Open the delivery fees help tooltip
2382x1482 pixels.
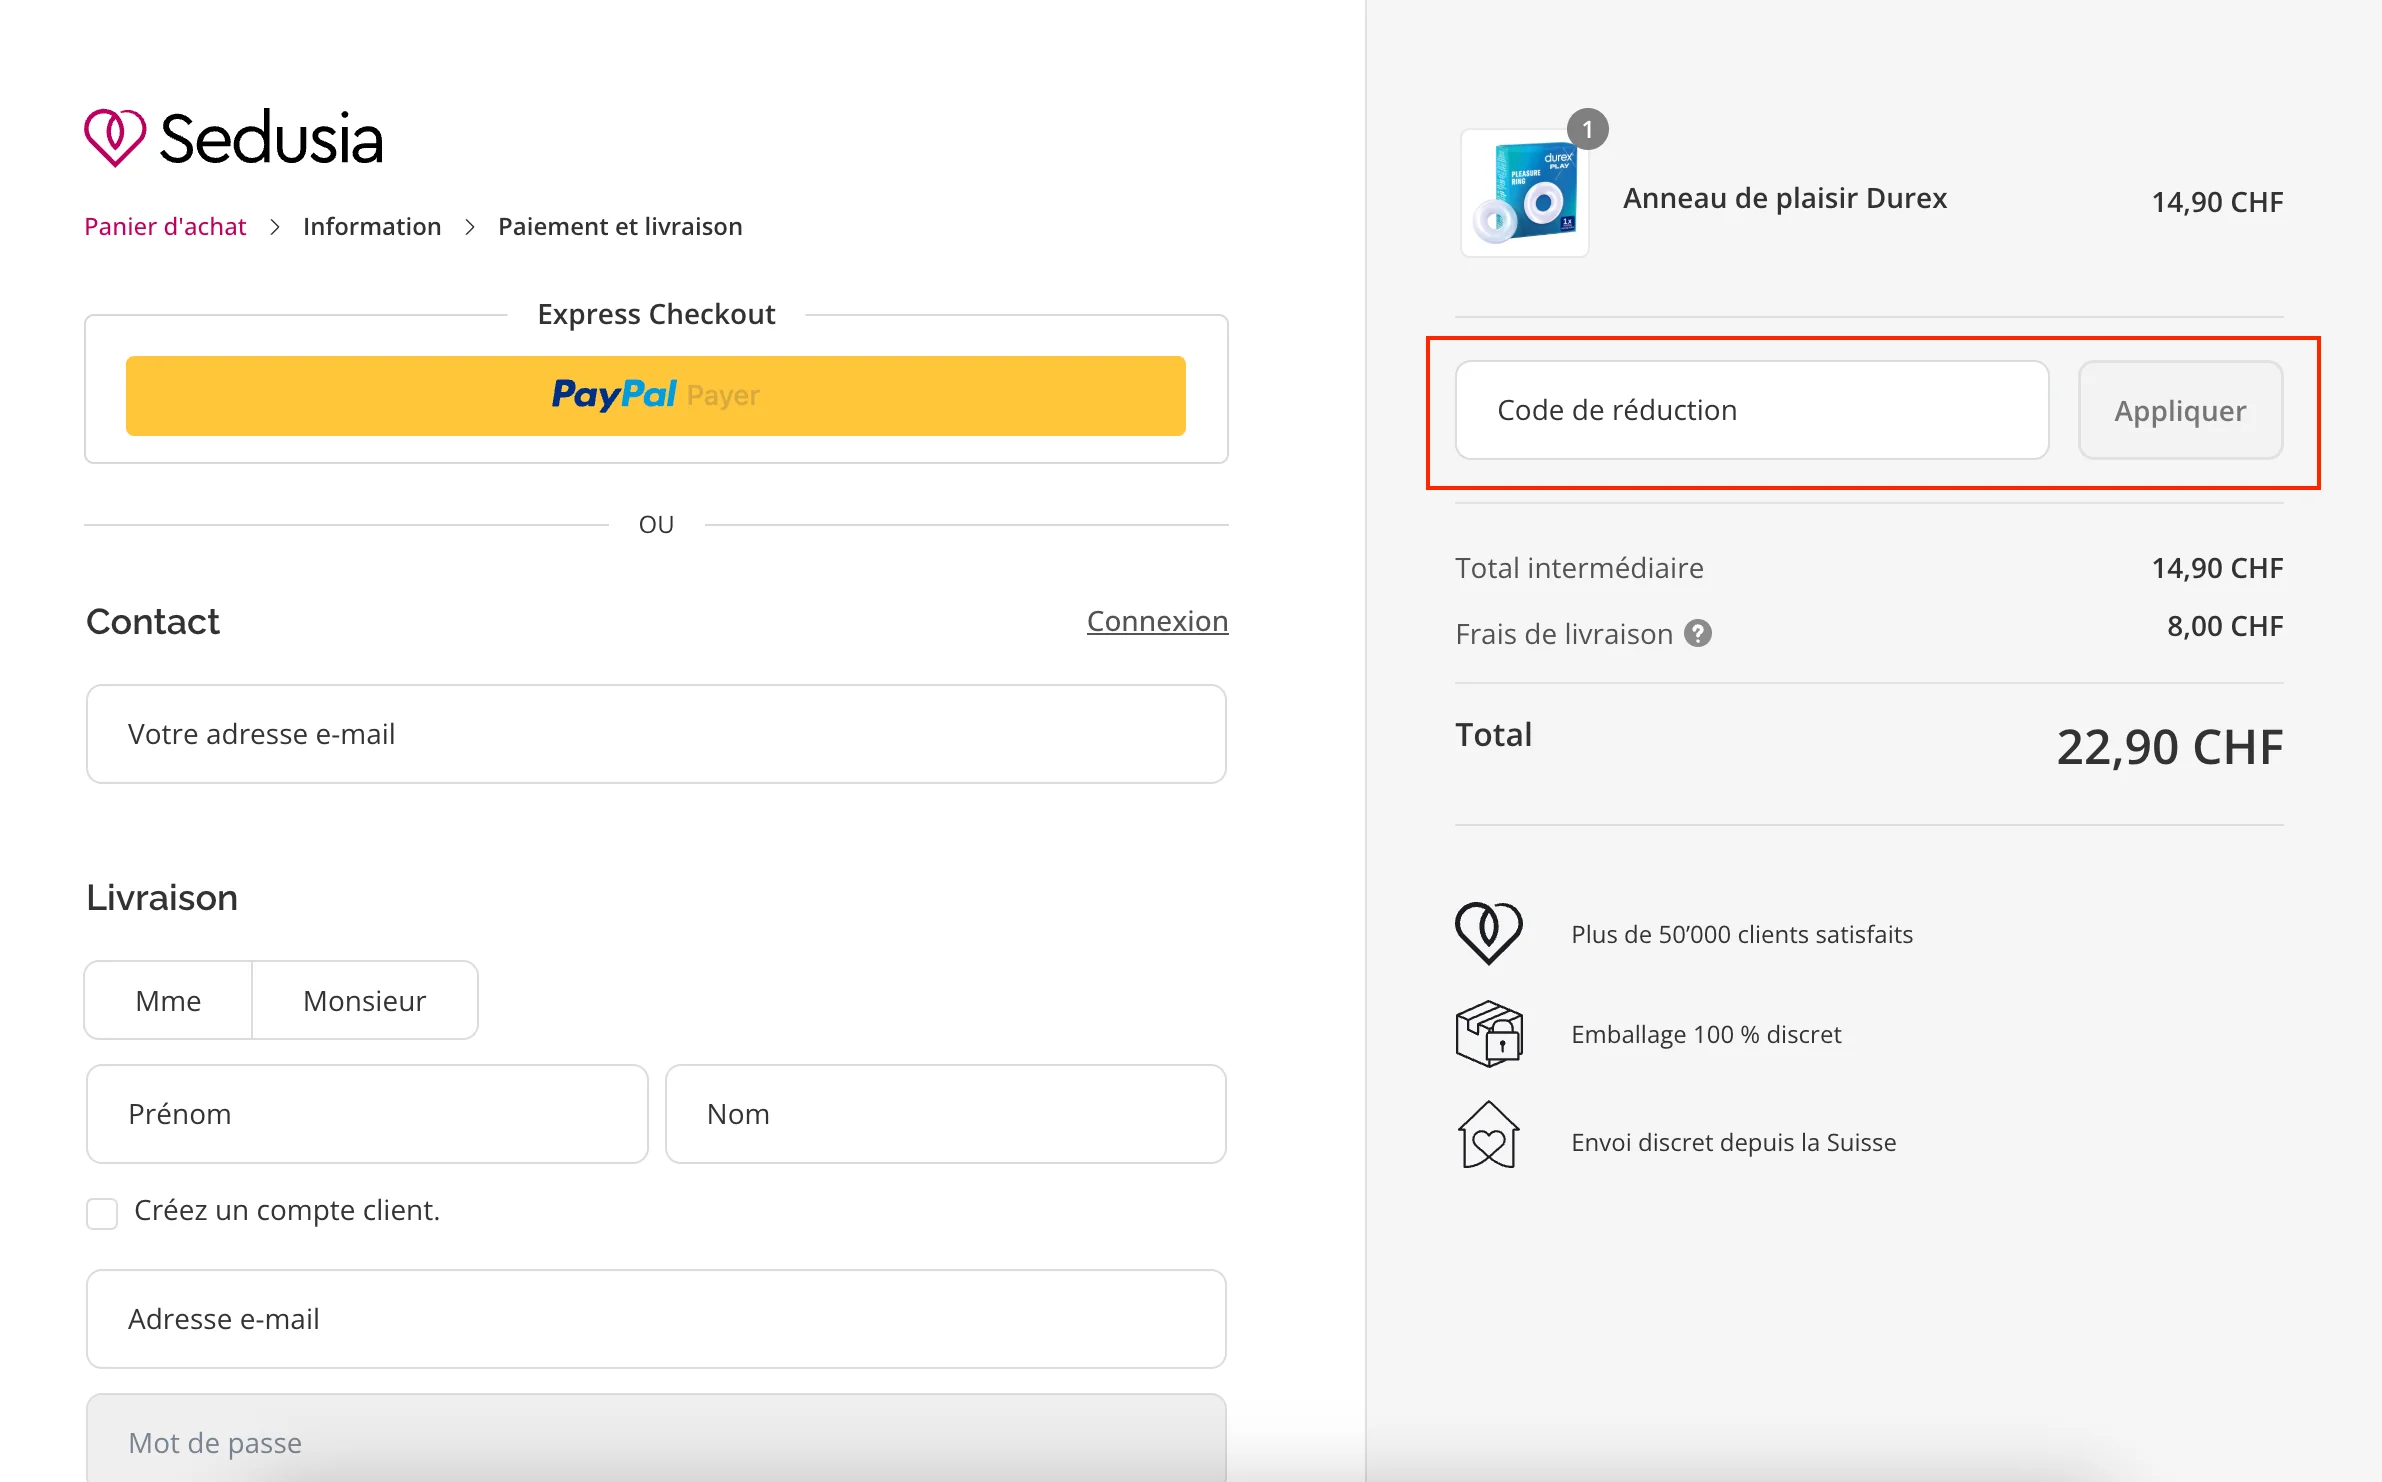coord(1698,633)
